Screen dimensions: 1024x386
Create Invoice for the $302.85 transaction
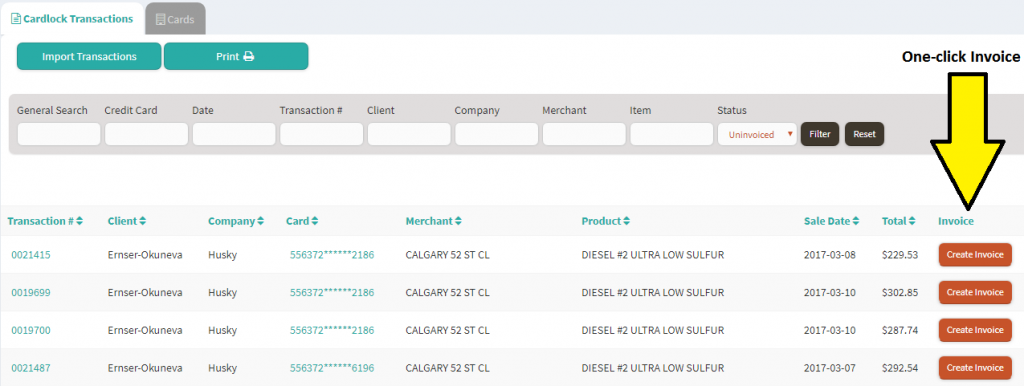975,293
